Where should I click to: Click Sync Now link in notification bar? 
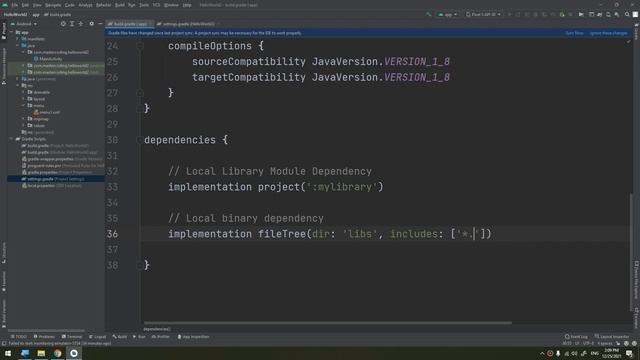[x=574, y=33]
